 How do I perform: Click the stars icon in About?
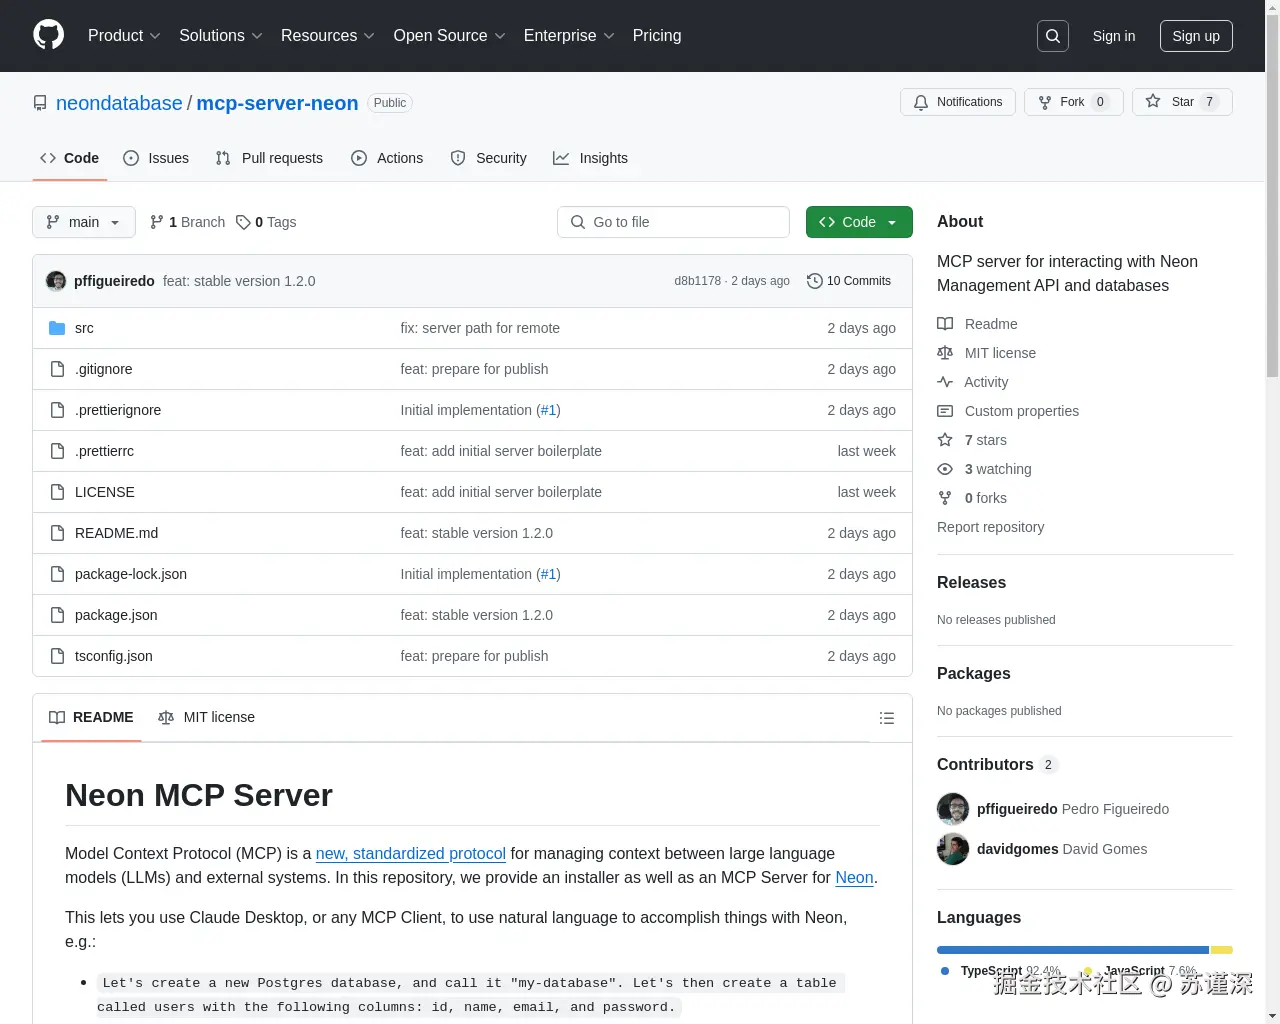pos(945,440)
